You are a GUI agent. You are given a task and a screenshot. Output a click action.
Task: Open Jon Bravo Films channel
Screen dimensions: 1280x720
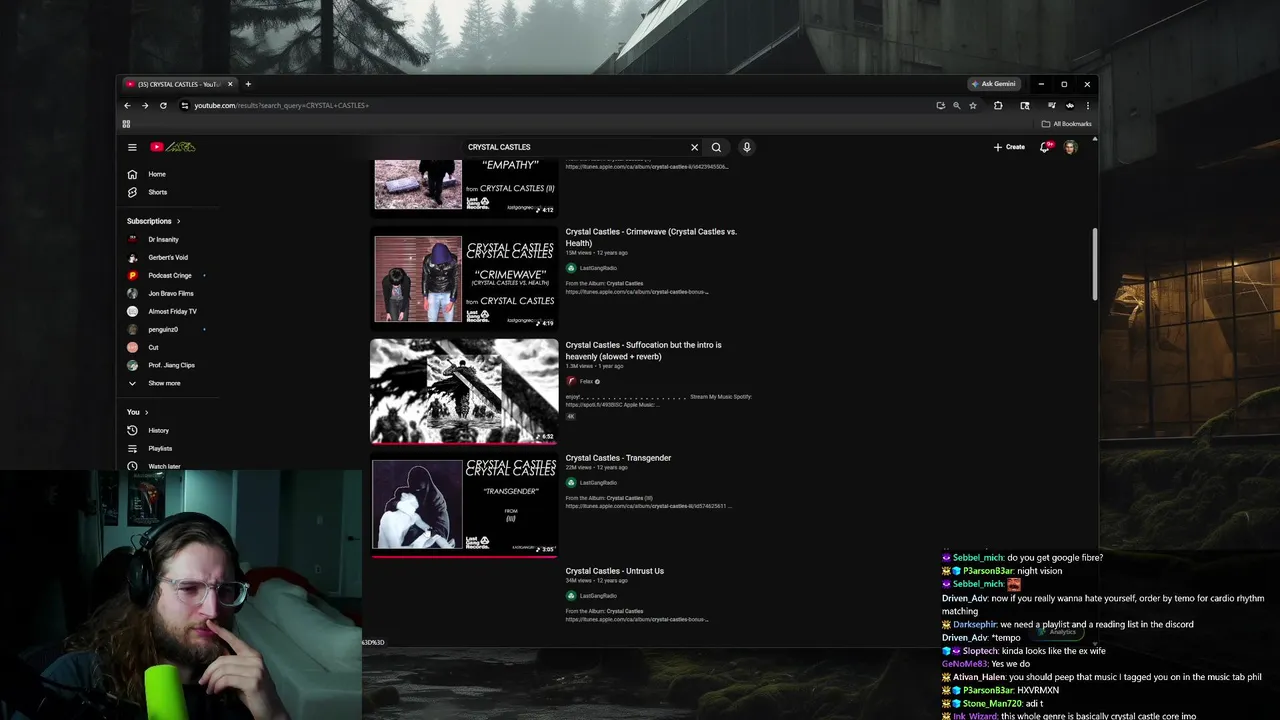point(172,293)
